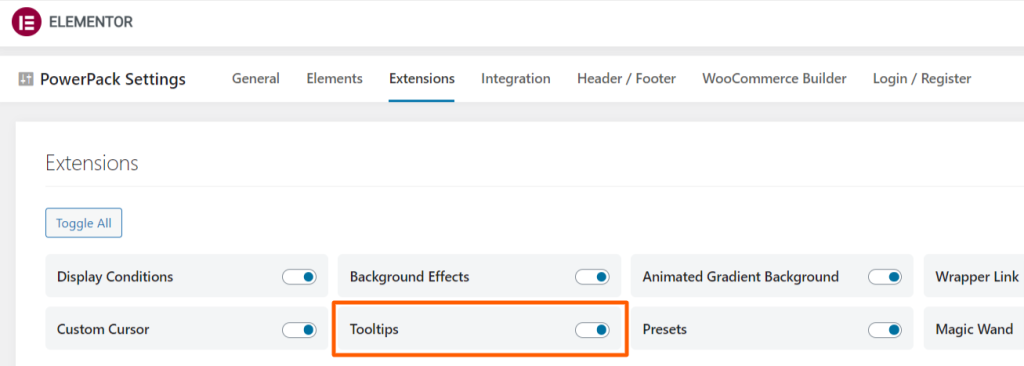Click the Magic Wand extension card
Image resolution: width=1024 pixels, height=366 pixels.
coord(974,329)
